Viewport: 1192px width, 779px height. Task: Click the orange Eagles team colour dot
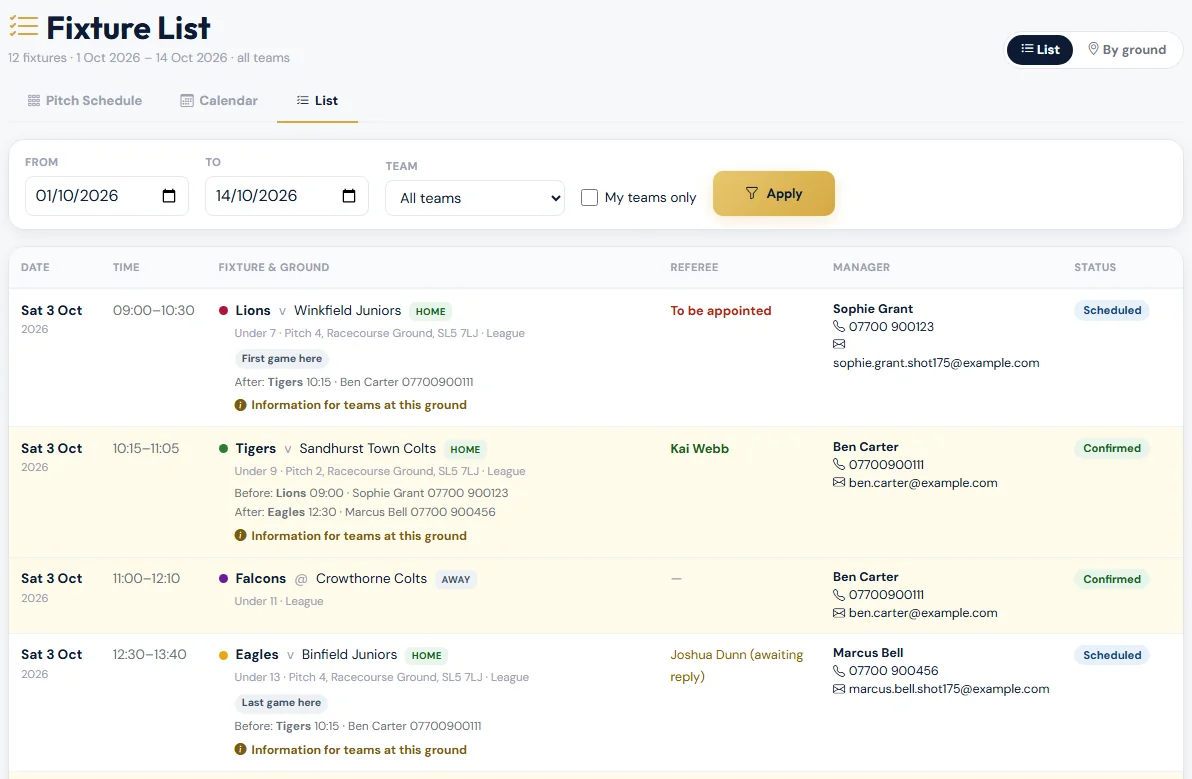pyautogui.click(x=224, y=655)
